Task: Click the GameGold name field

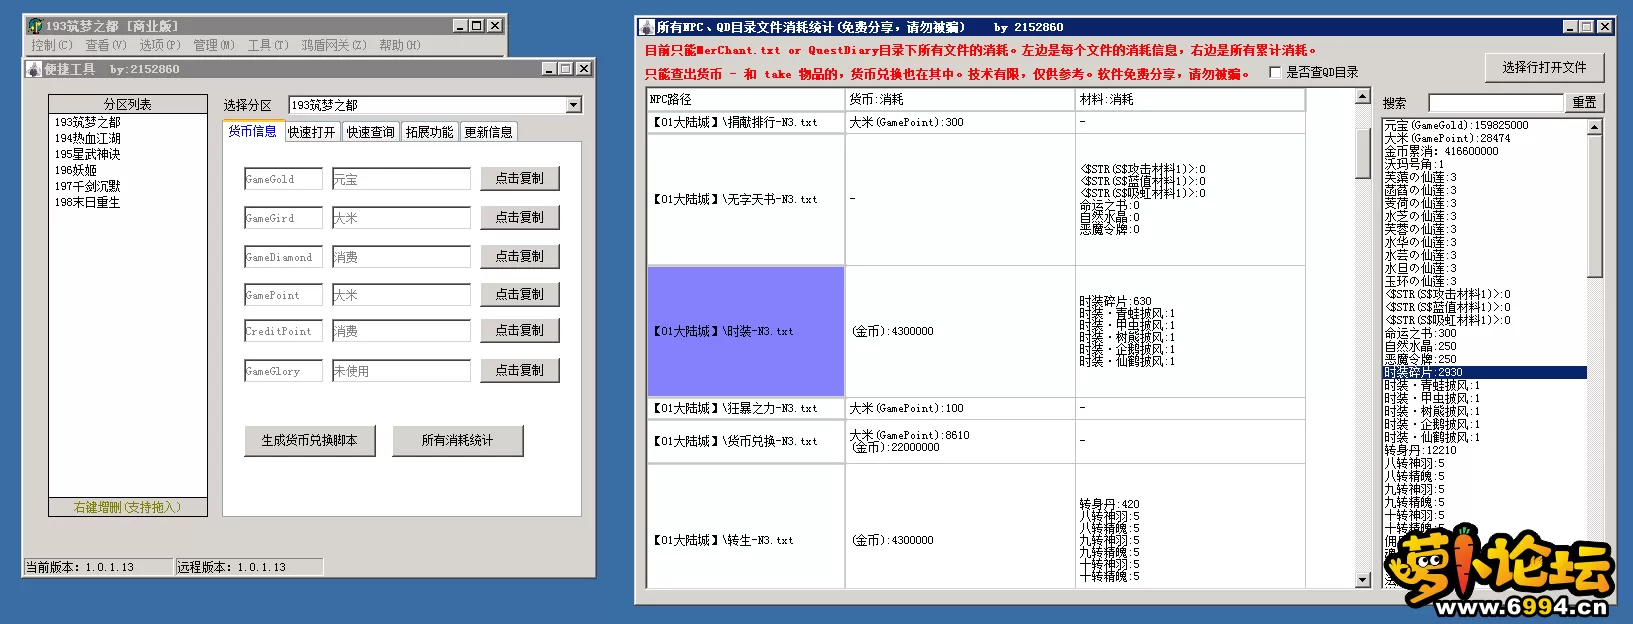Action: coord(283,179)
